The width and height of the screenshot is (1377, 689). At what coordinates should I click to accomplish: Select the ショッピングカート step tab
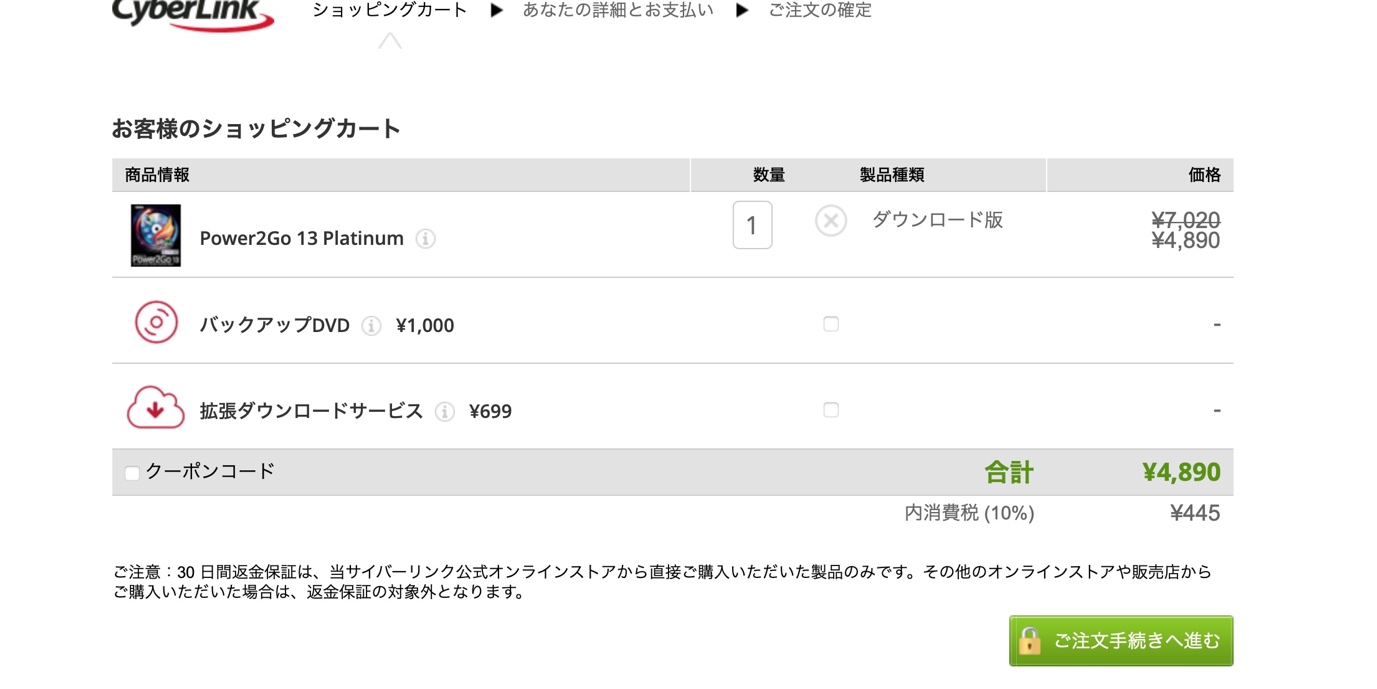click(390, 10)
